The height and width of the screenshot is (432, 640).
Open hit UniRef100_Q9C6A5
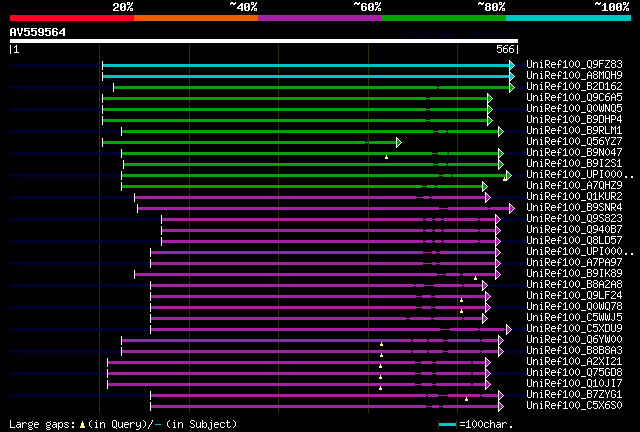574,98
